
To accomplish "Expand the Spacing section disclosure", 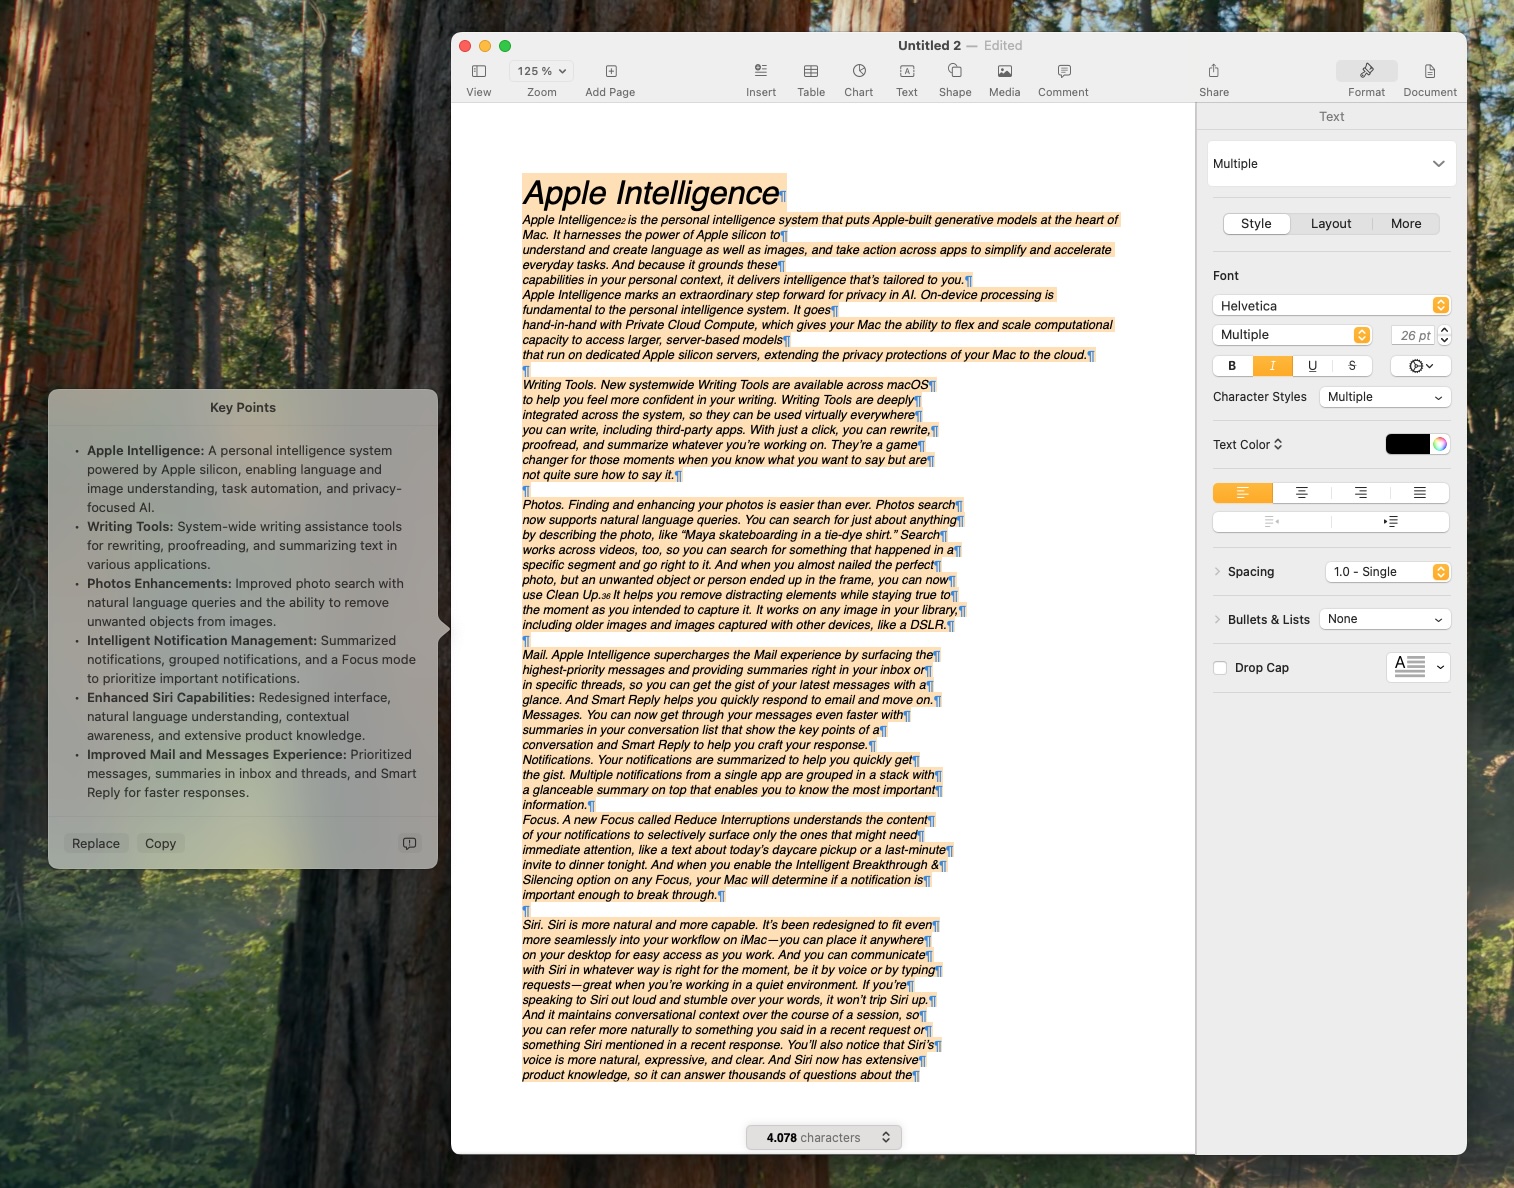I will point(1218,572).
